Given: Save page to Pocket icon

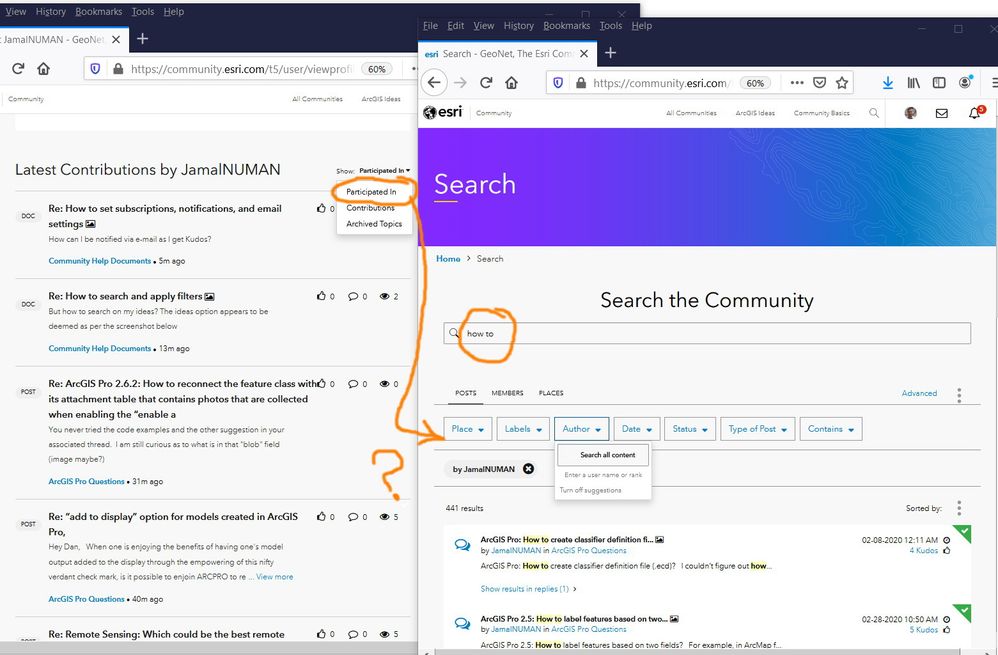Looking at the screenshot, I should click(820, 83).
